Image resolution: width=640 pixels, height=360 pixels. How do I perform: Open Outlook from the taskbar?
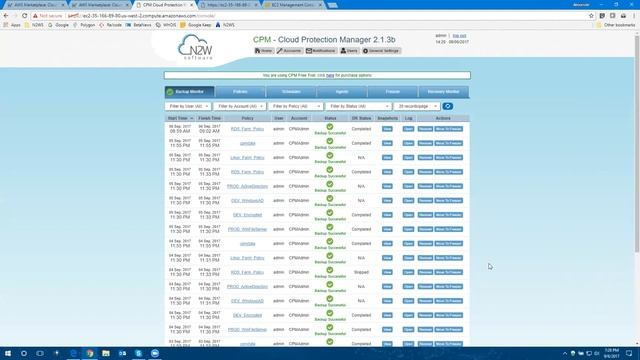click(x=122, y=353)
